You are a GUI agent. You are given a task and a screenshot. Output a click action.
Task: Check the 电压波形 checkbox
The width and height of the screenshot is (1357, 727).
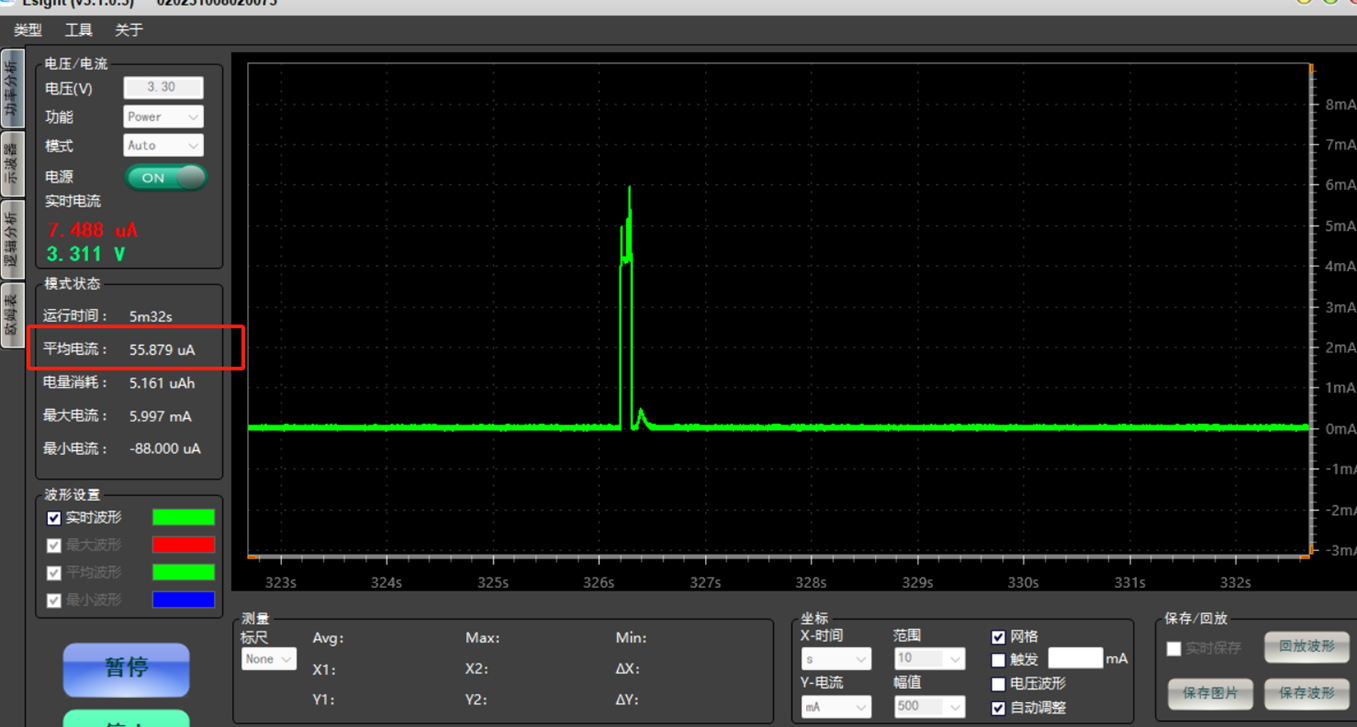998,684
